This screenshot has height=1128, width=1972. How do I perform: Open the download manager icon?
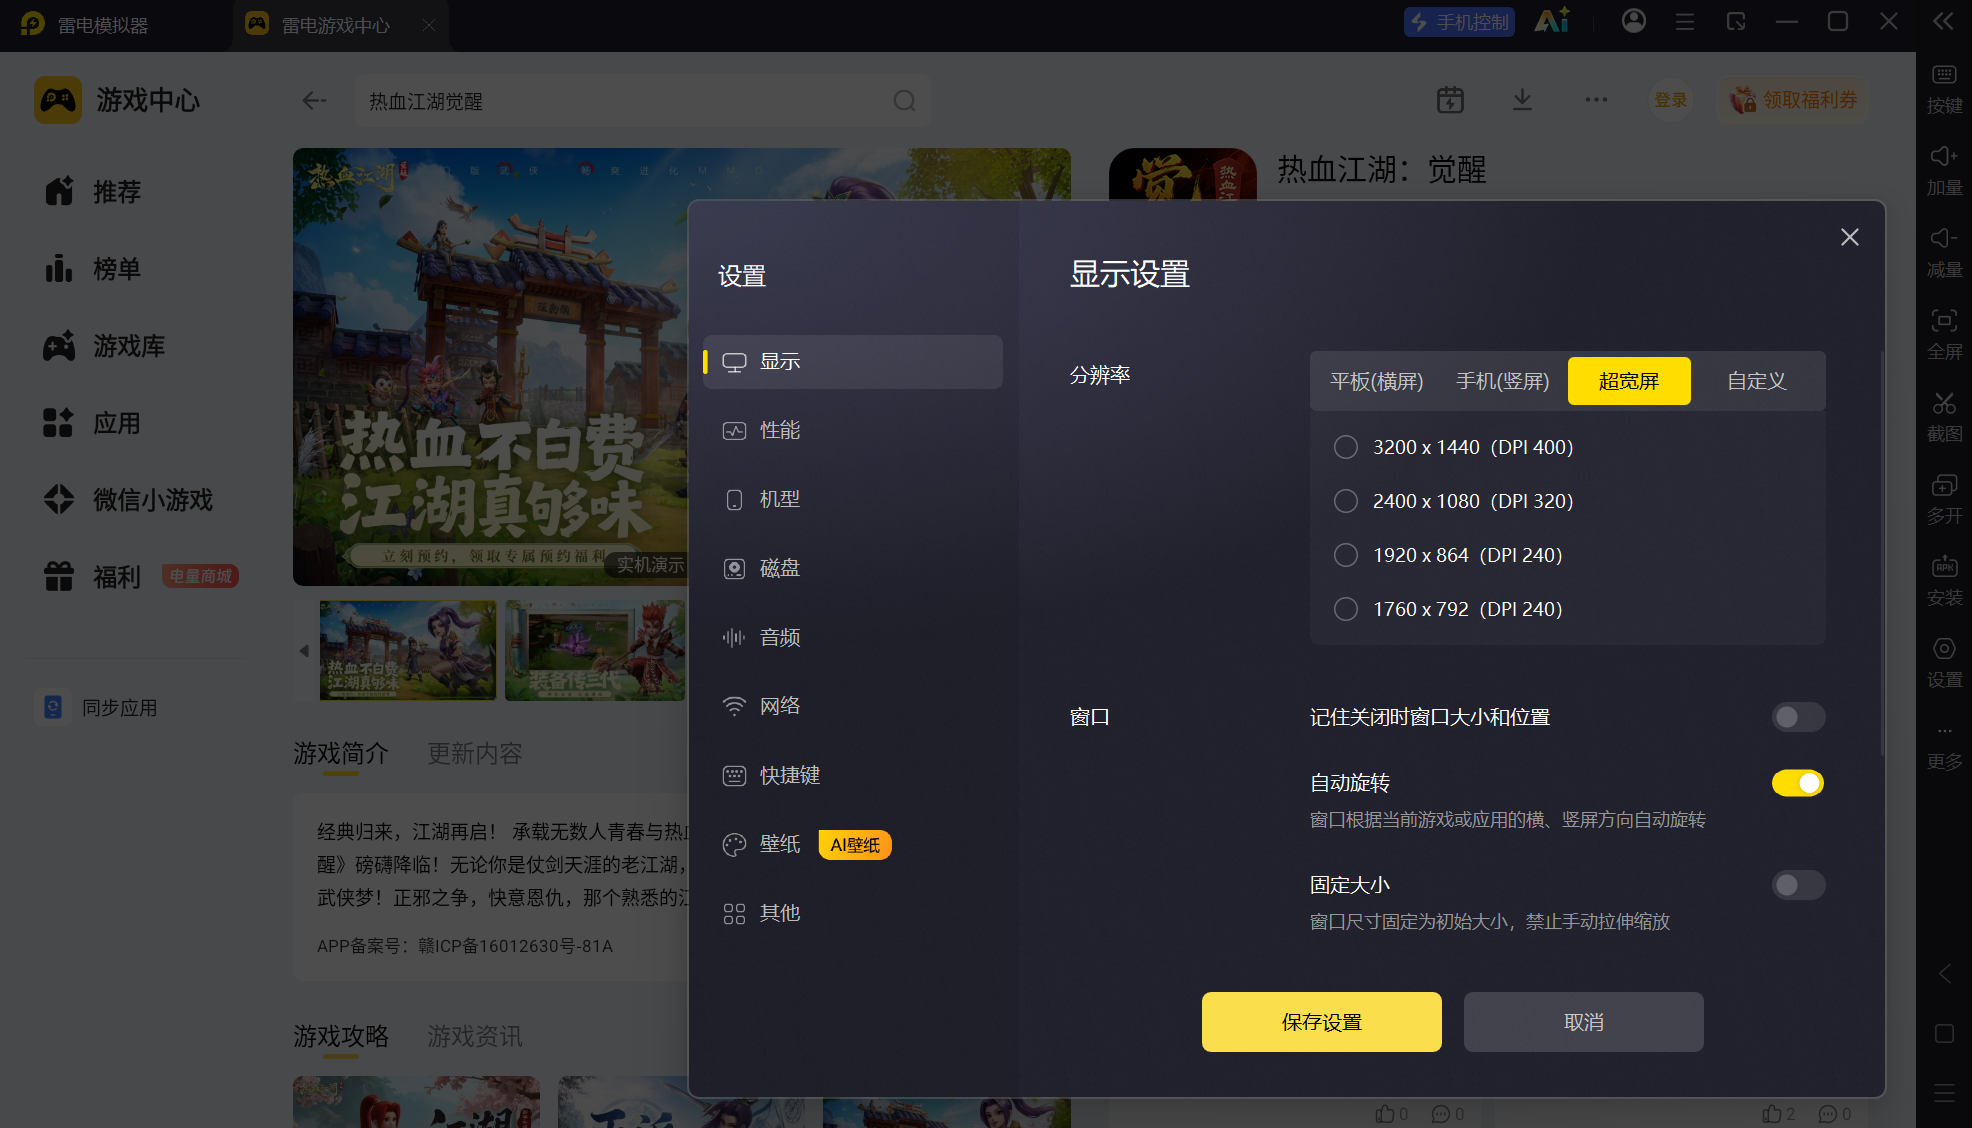pos(1522,100)
